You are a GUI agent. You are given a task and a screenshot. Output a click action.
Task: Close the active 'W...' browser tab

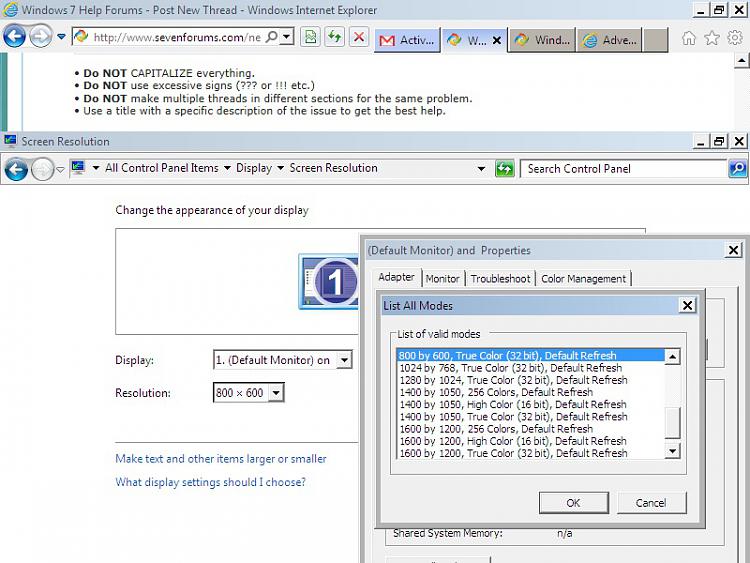(x=497, y=40)
